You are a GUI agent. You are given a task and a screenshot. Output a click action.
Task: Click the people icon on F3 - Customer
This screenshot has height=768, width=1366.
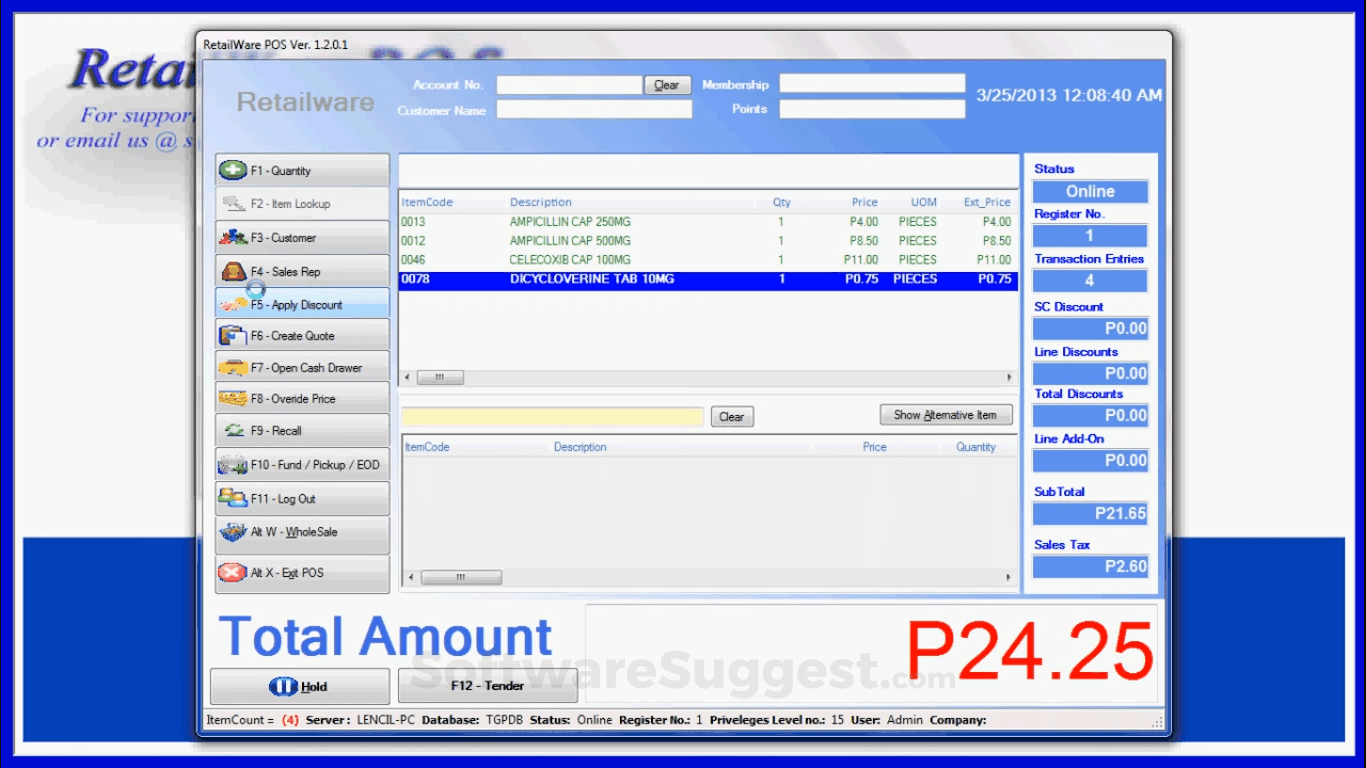pyautogui.click(x=233, y=238)
